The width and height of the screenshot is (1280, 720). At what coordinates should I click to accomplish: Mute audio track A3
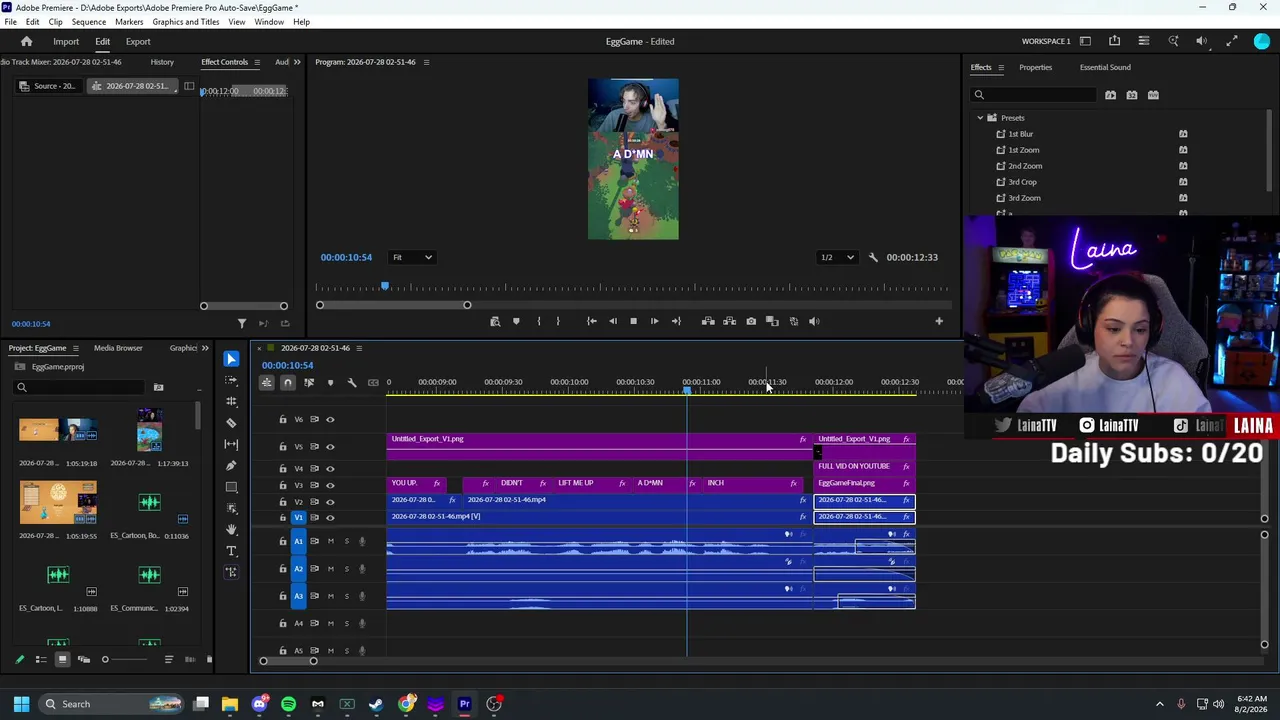[x=330, y=596]
